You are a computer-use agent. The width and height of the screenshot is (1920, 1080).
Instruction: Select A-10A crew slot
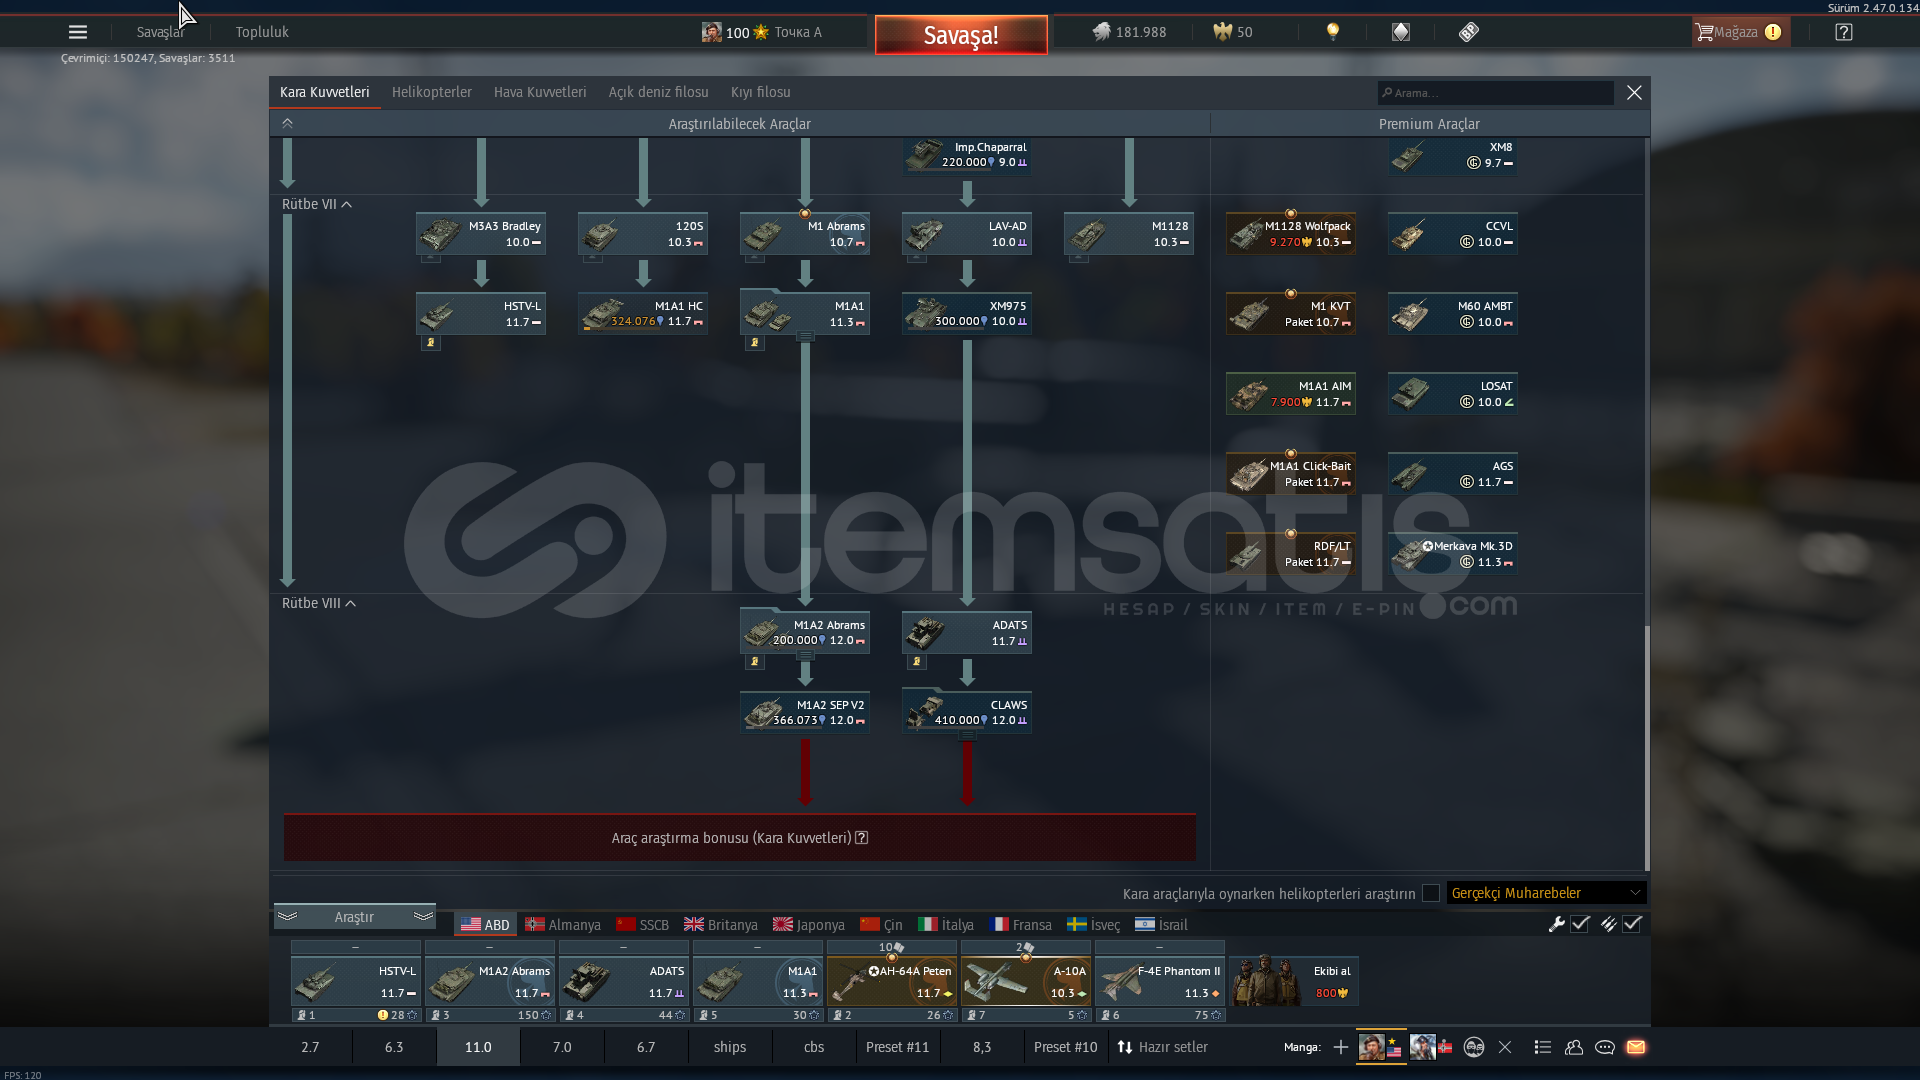(1026, 982)
